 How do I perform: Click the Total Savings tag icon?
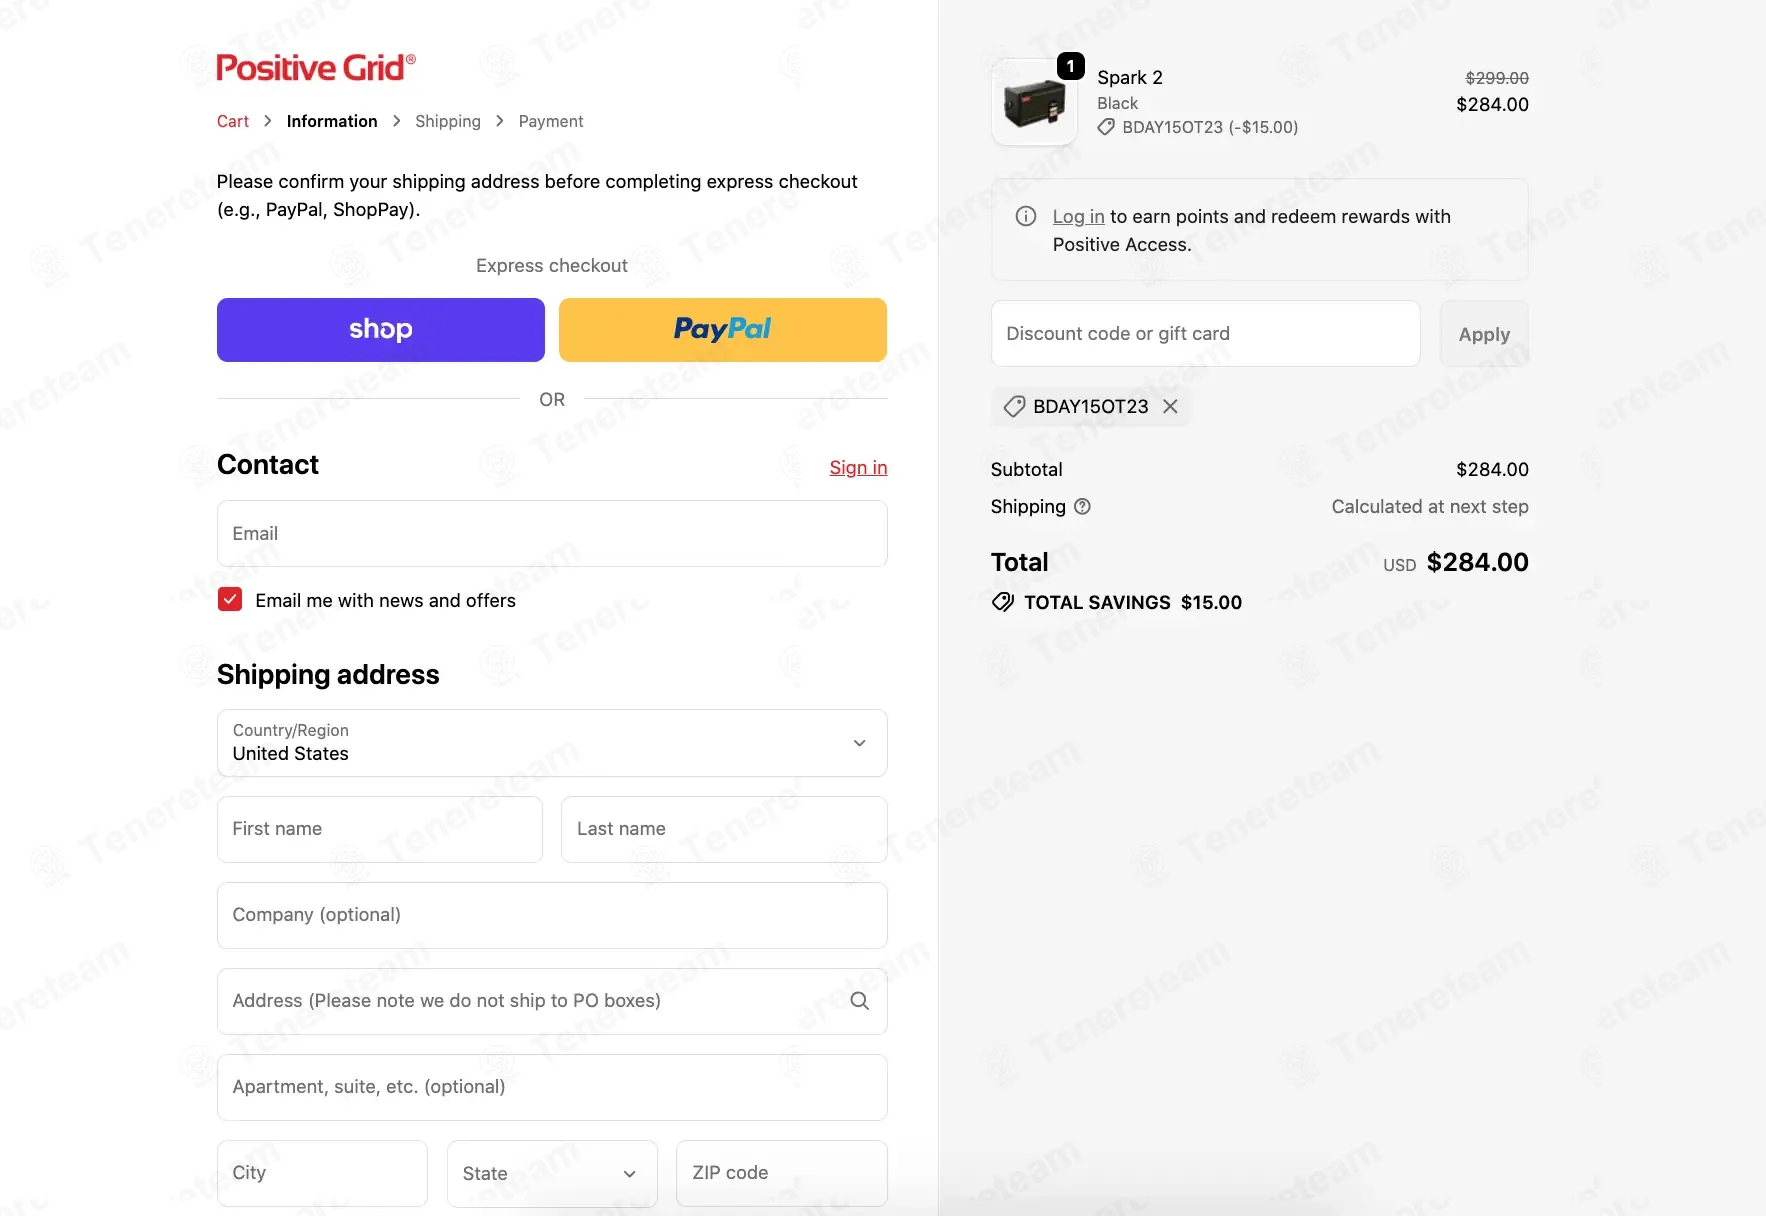pos(1002,602)
